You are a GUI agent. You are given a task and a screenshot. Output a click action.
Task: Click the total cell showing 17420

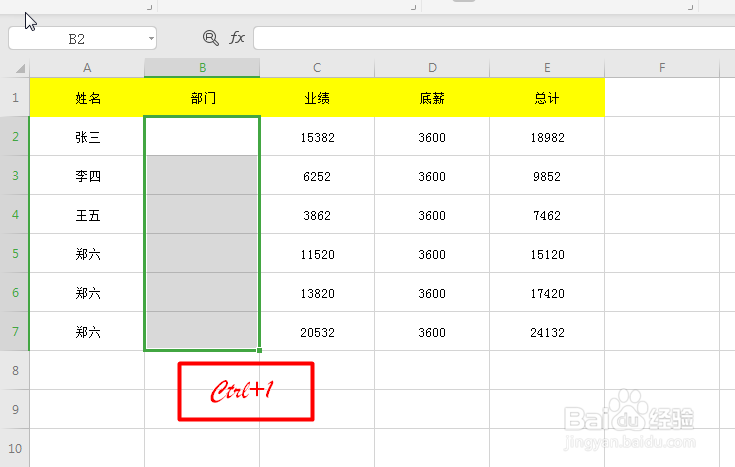coord(547,292)
